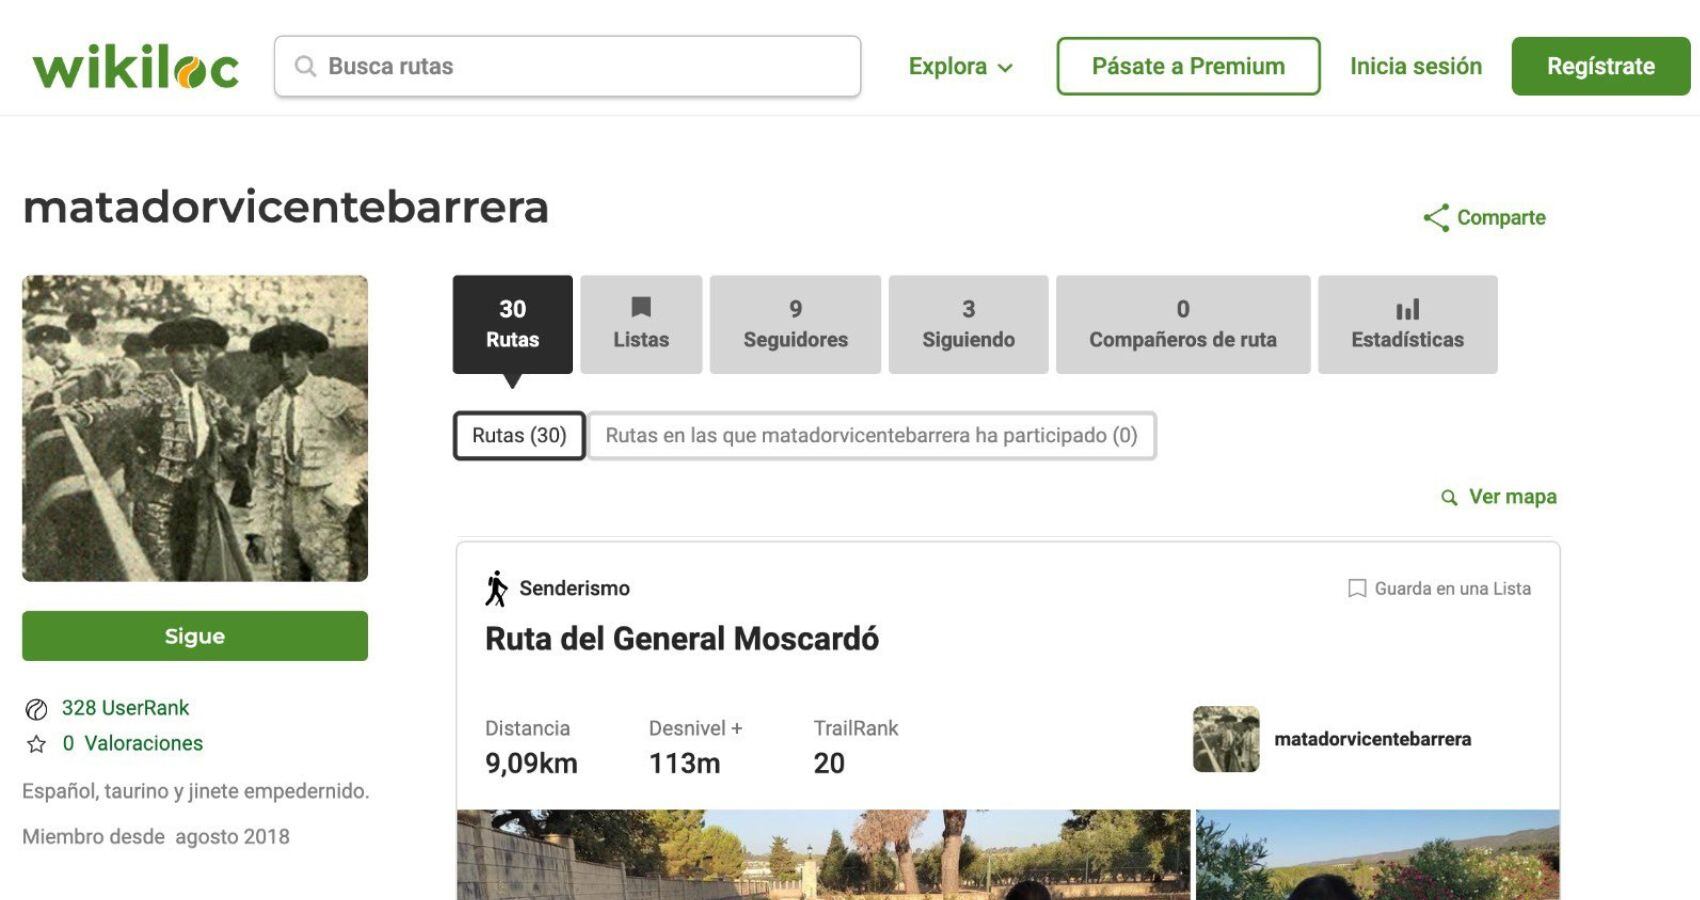
Task: Click the UserRank gauge icon
Action: tap(36, 709)
